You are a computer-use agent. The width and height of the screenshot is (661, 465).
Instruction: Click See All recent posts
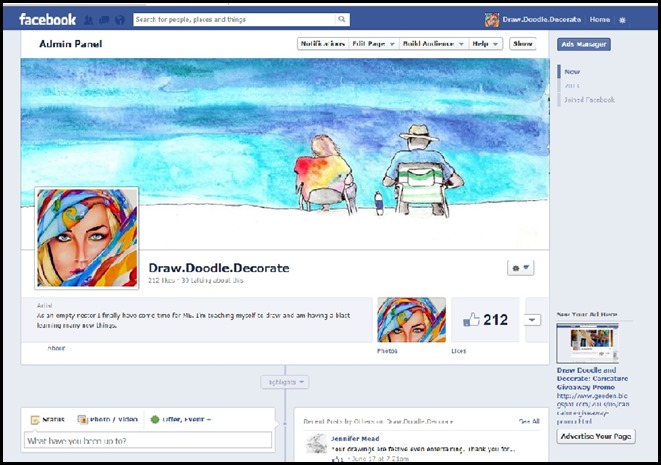coord(529,421)
